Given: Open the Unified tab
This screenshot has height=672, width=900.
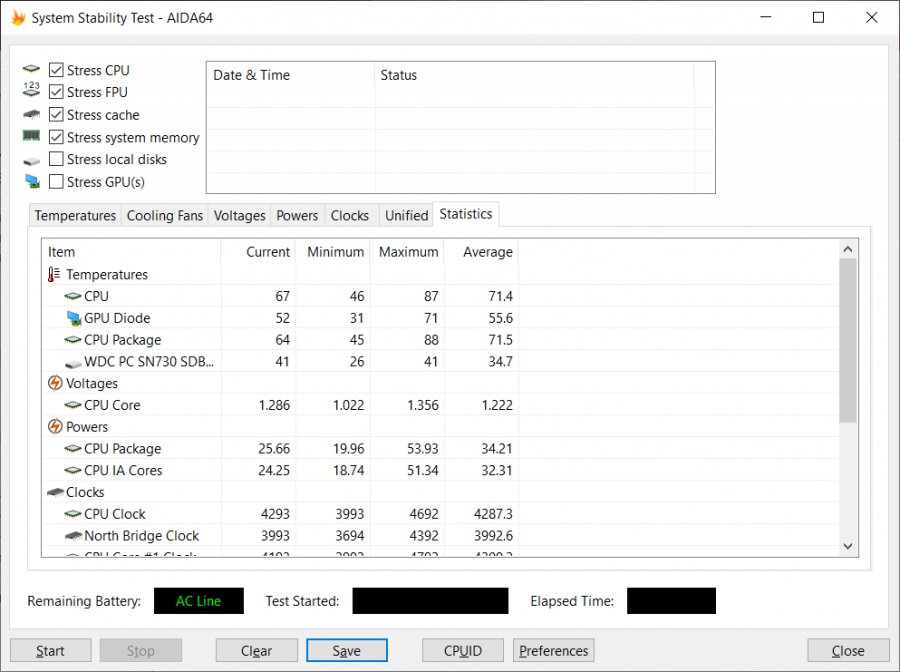Looking at the screenshot, I should (x=406, y=216).
